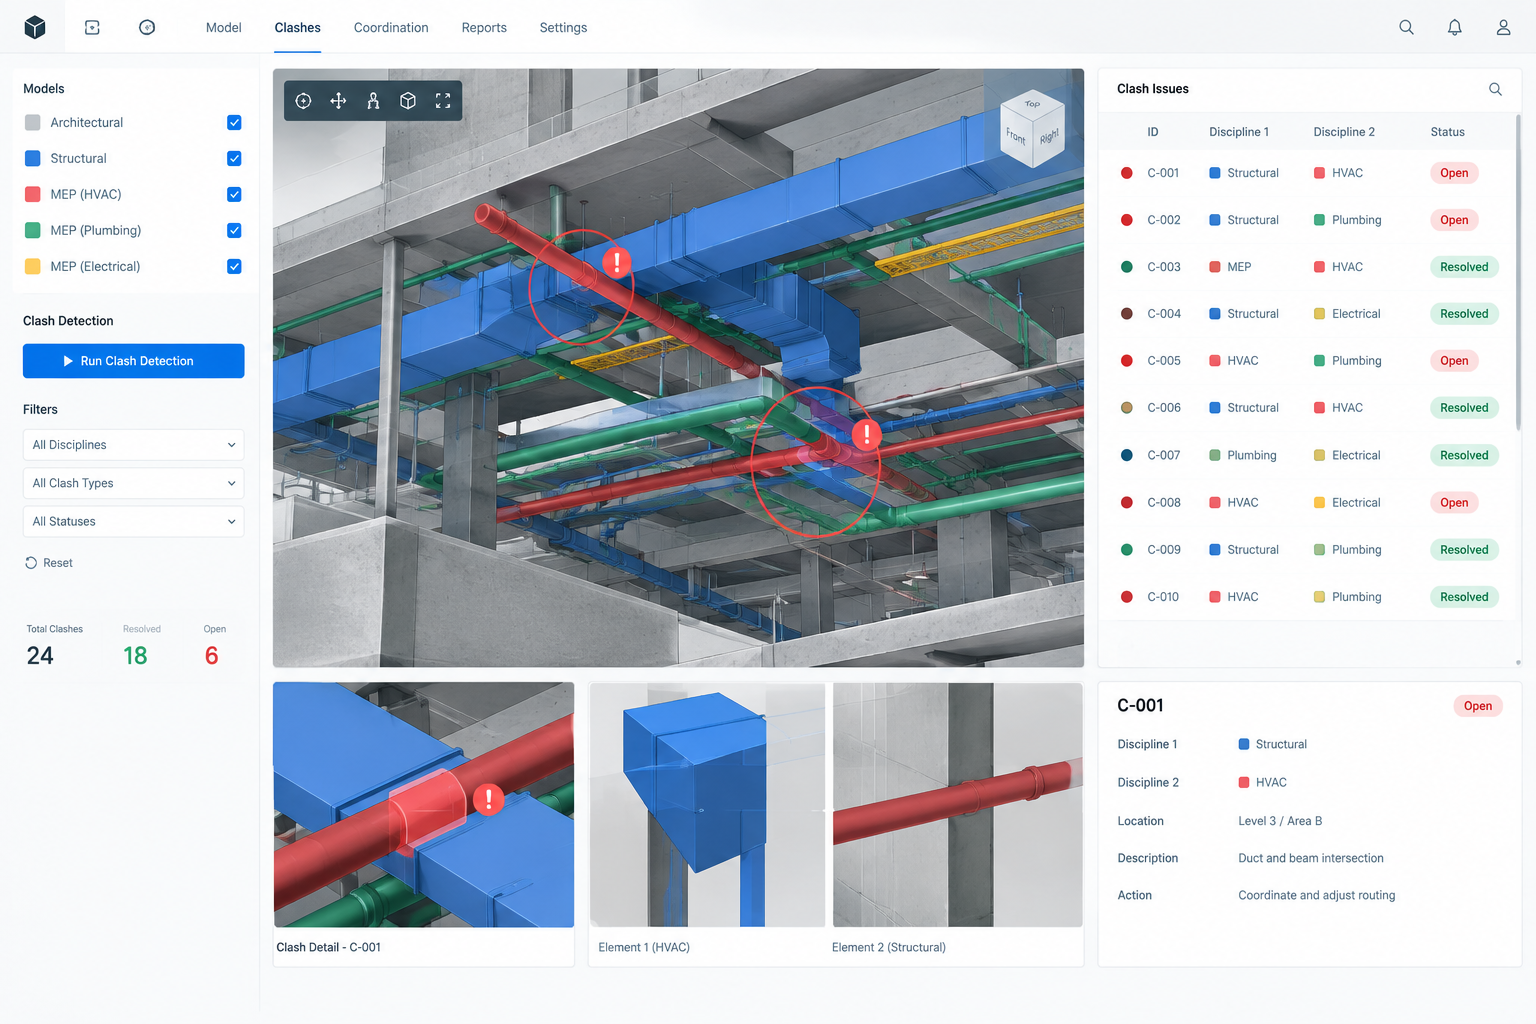Uncheck the Architectural model checkbox
Image resolution: width=1536 pixels, height=1024 pixels.
tap(234, 123)
